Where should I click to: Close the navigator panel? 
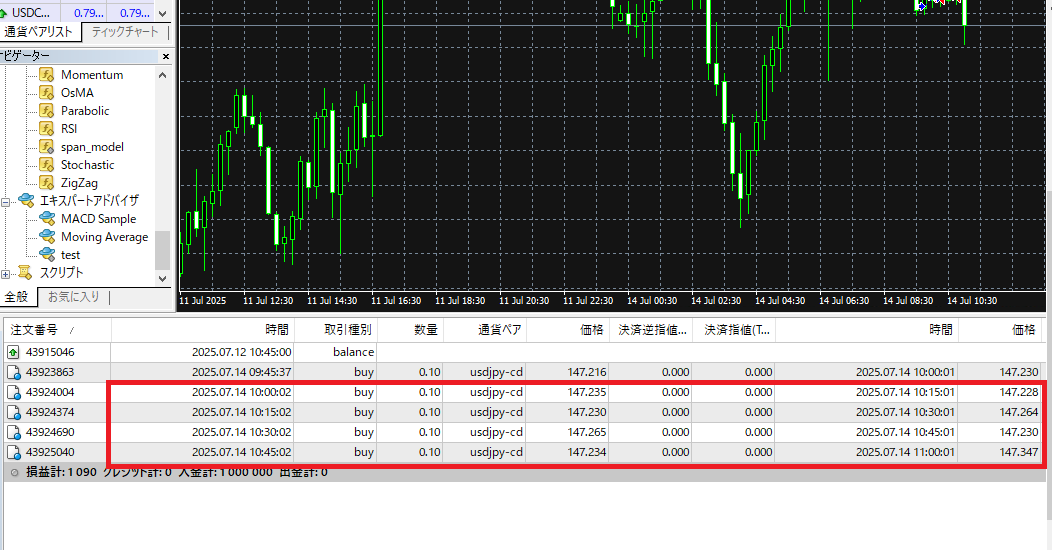click(165, 56)
